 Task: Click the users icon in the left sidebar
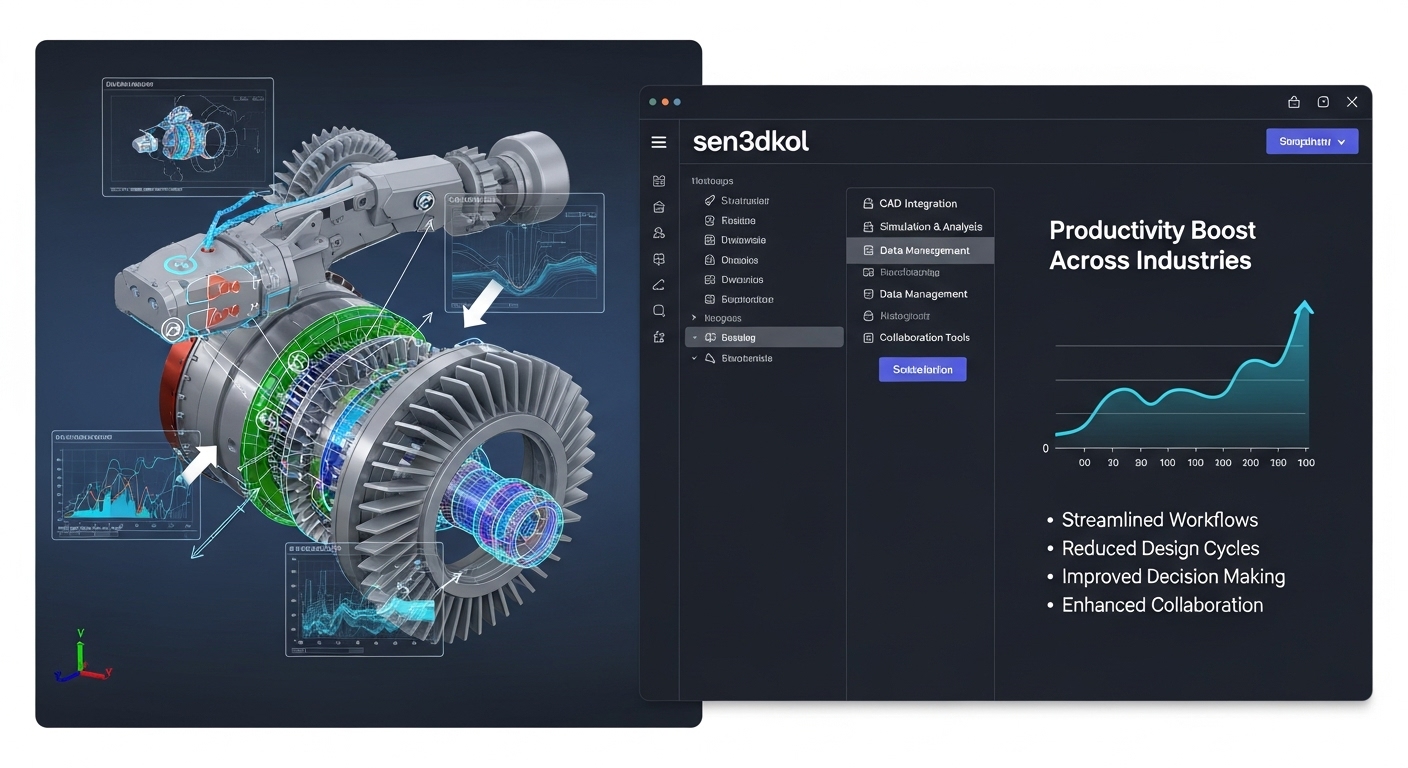pos(658,232)
